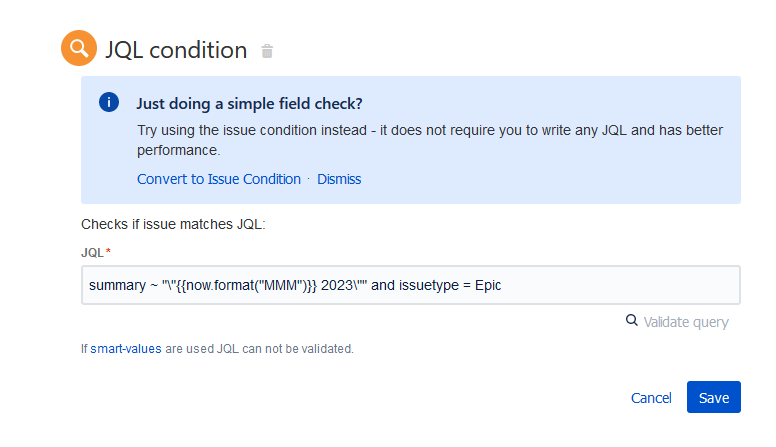Viewport: 776px width, 447px height.
Task: Click the red required asterisk beside JQL
Action: [108, 253]
